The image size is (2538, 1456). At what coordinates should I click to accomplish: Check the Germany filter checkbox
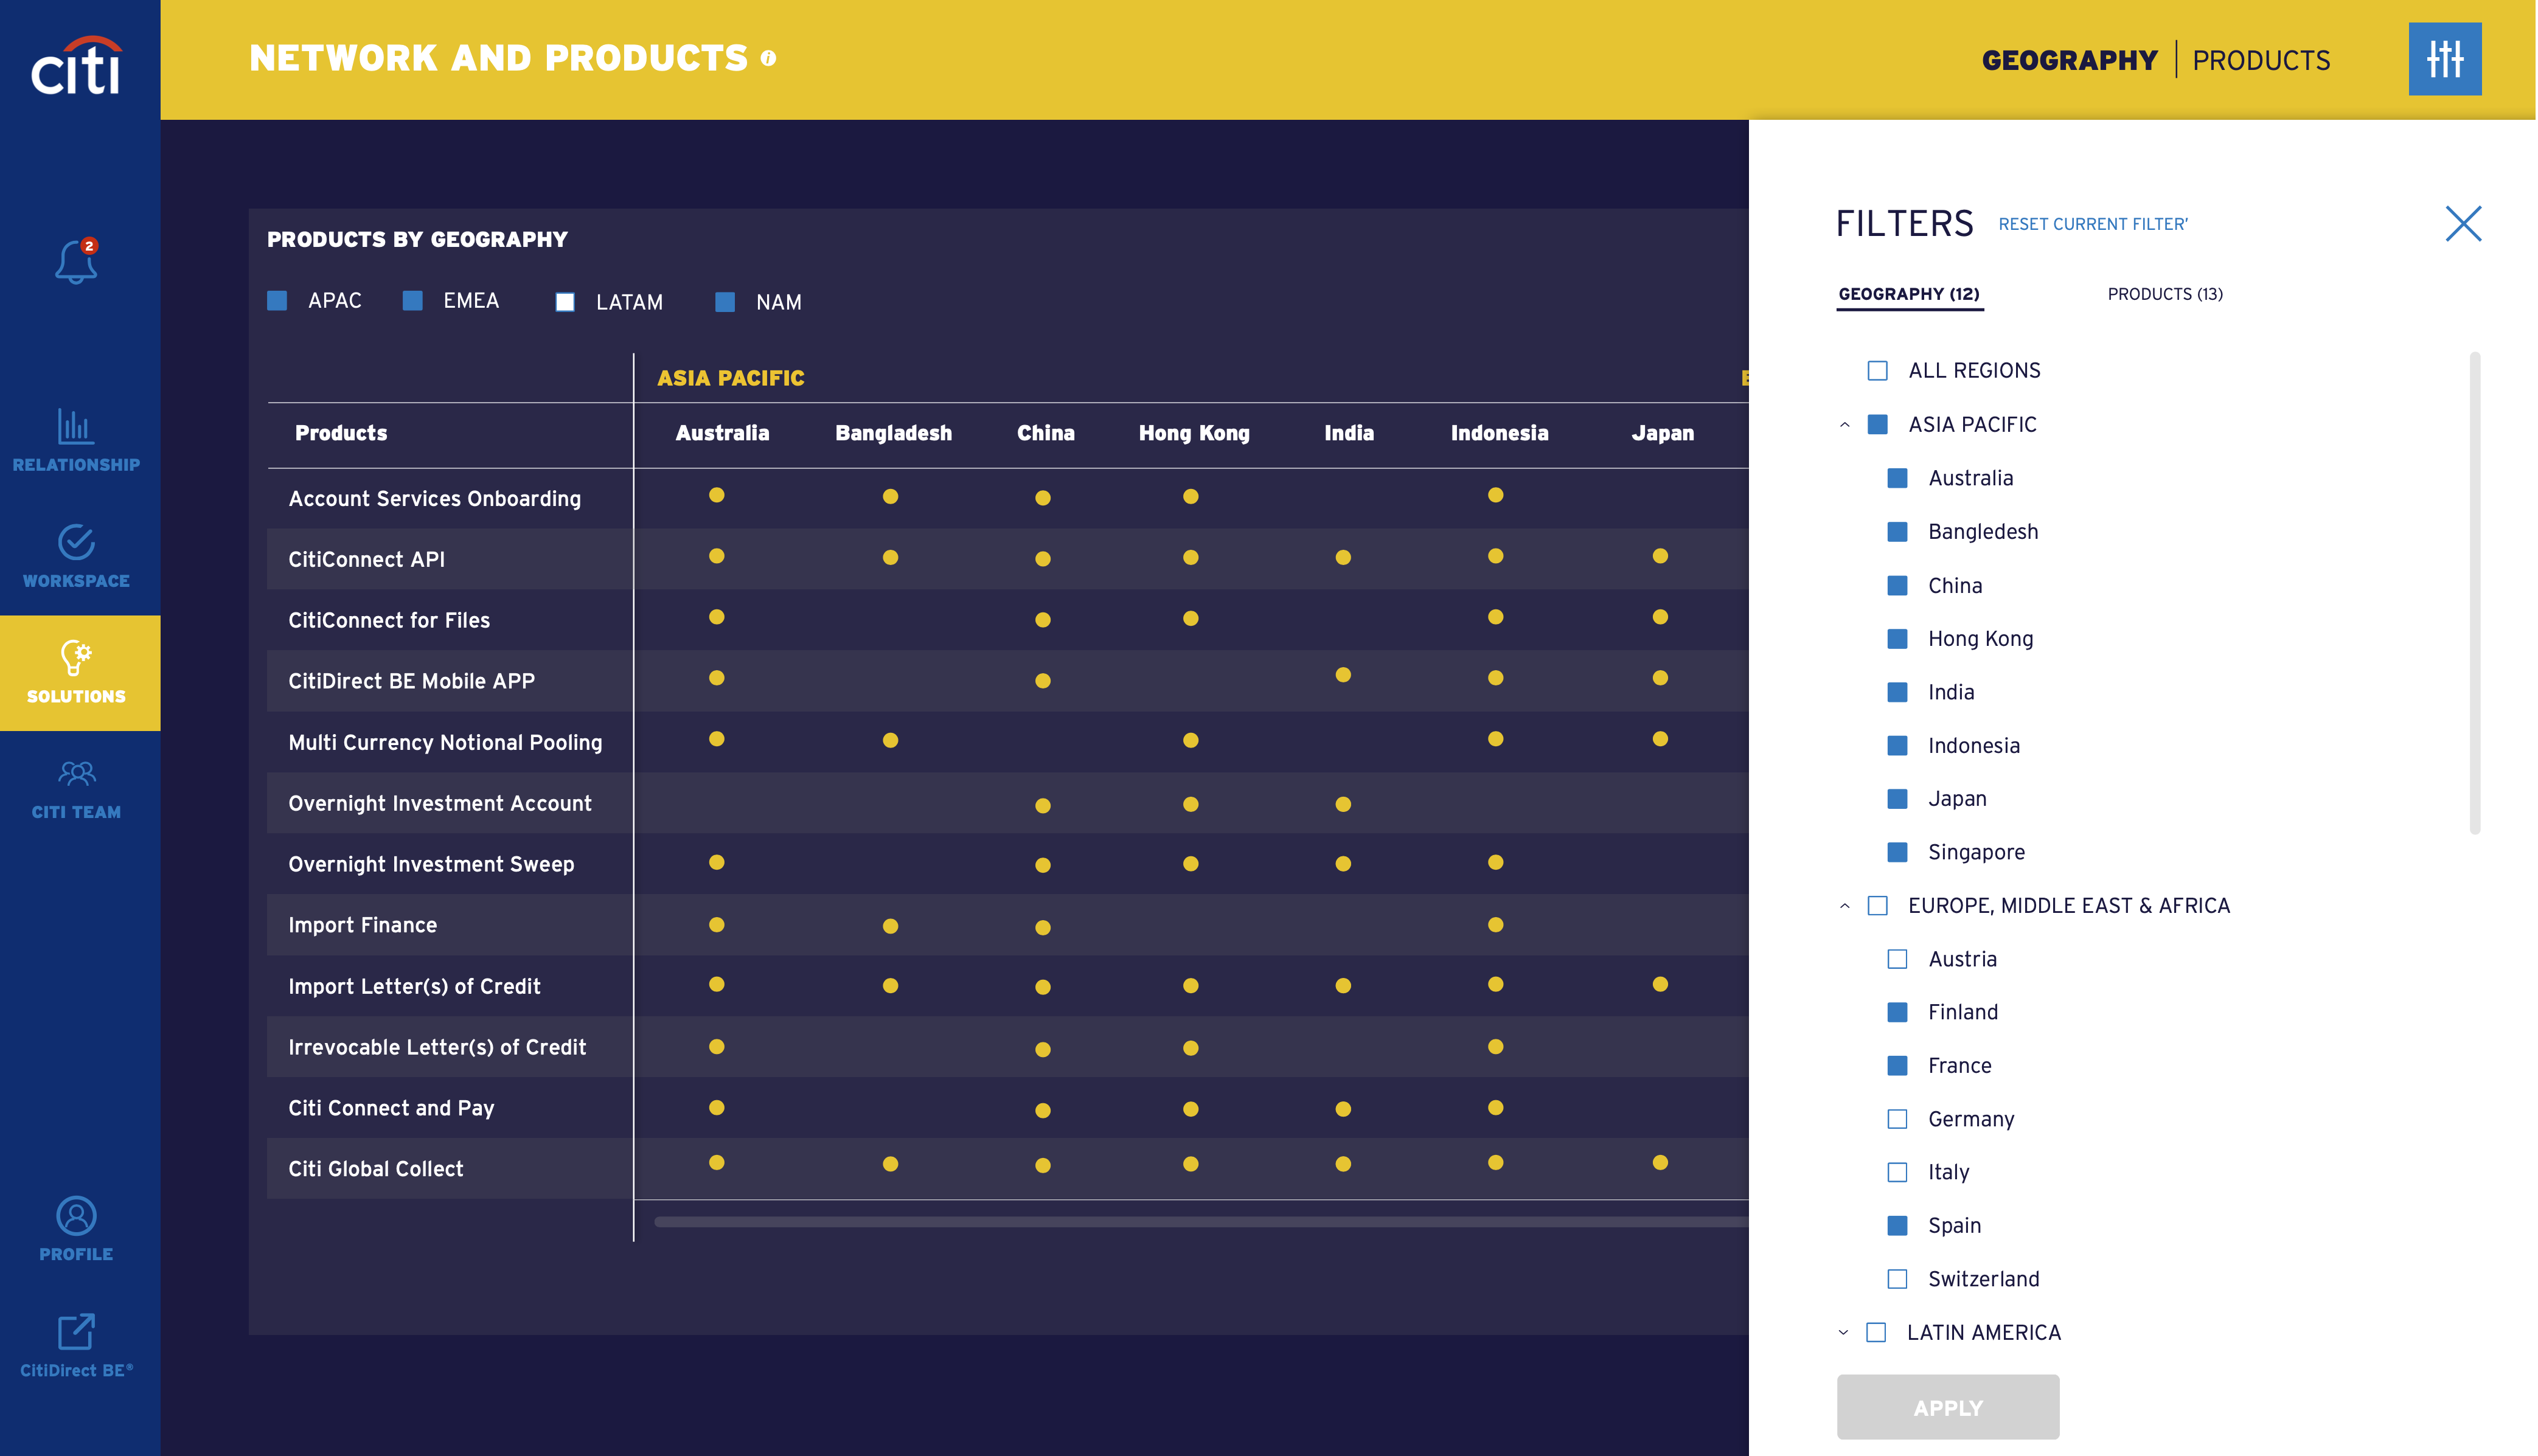click(x=1897, y=1119)
